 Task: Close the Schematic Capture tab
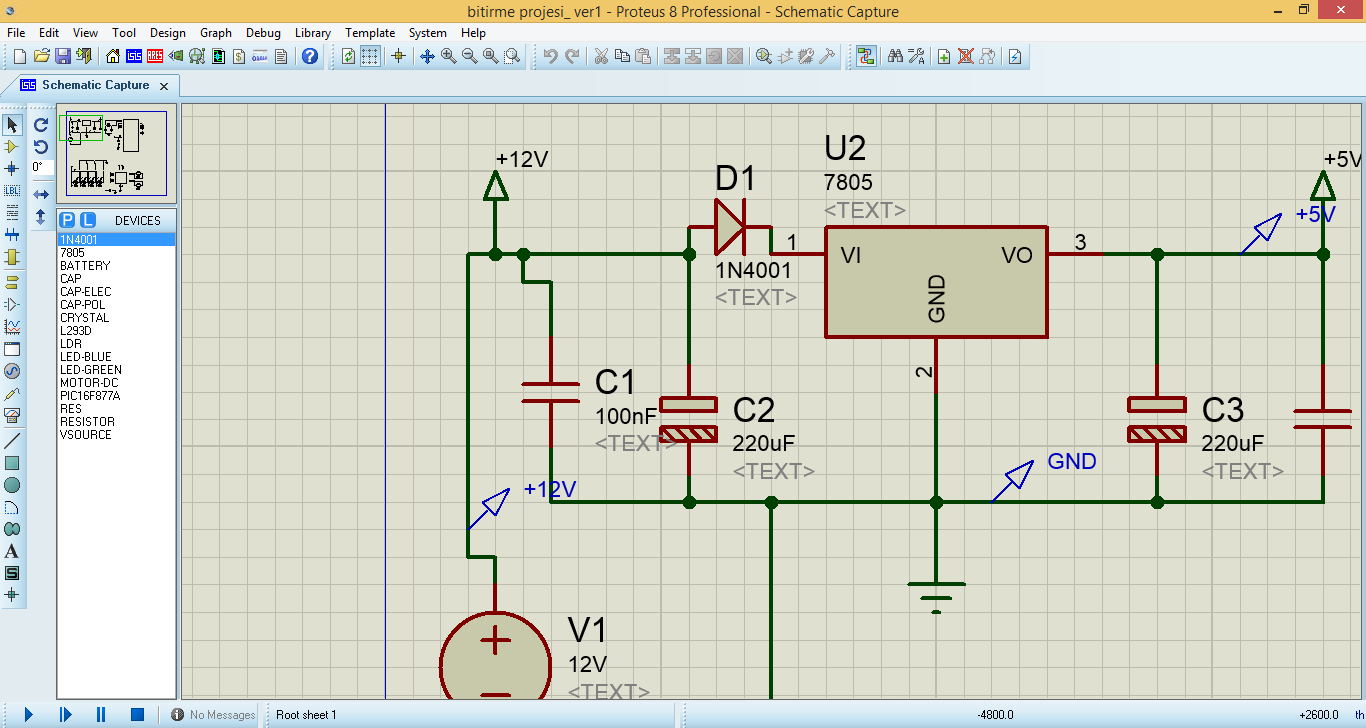[x=165, y=86]
